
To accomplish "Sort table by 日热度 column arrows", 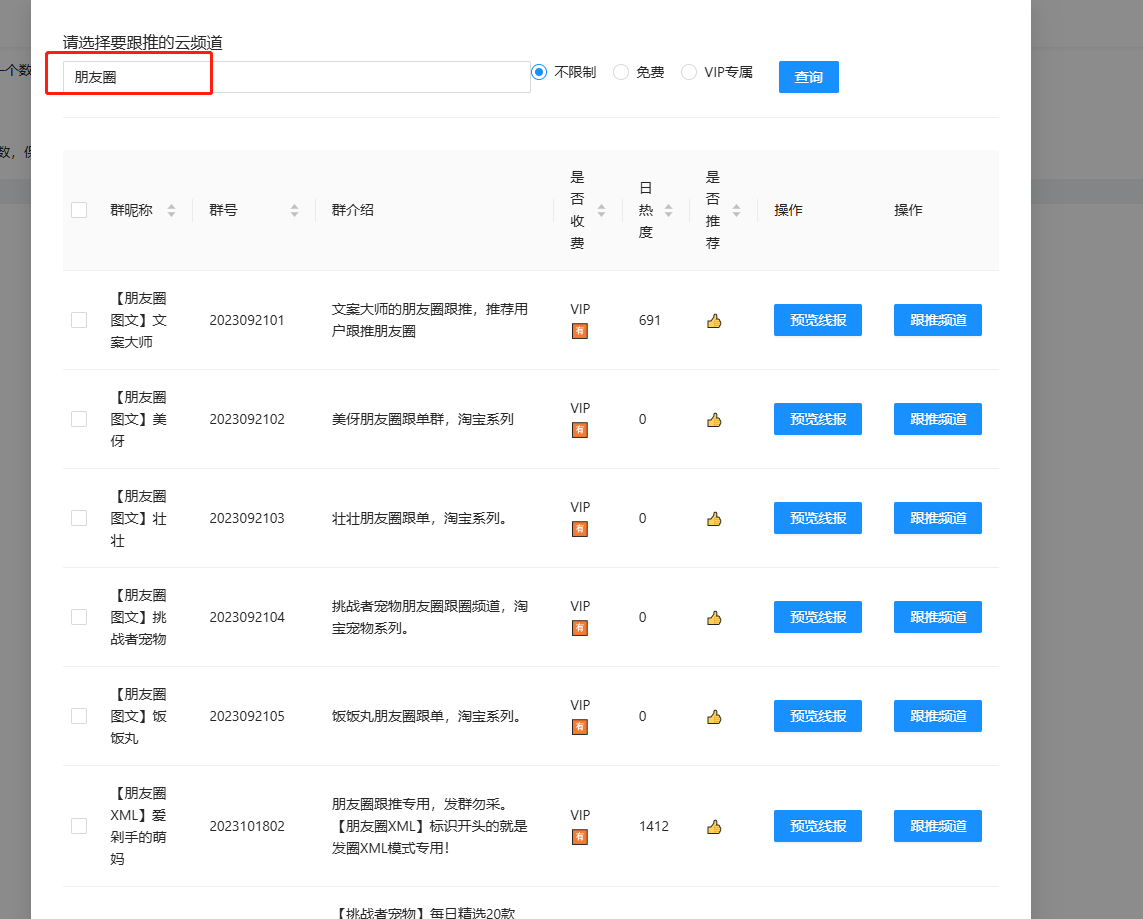I will coord(668,211).
